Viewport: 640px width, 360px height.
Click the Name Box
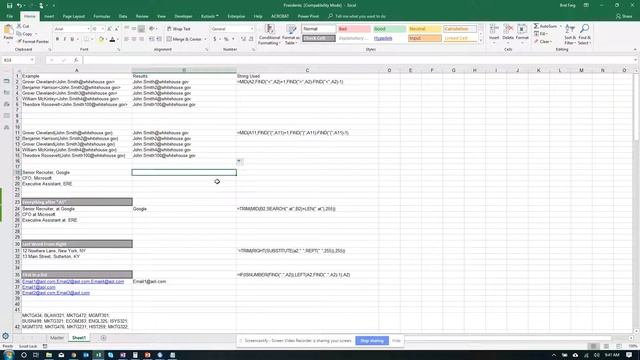18,60
